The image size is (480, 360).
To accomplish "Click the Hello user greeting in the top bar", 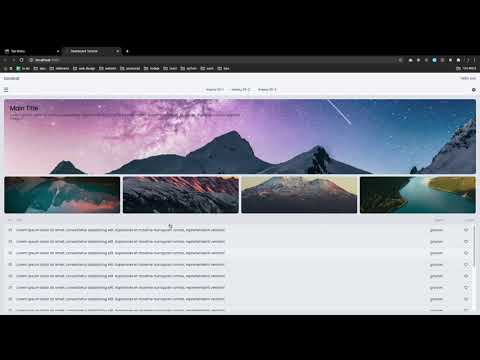I will tap(468, 78).
